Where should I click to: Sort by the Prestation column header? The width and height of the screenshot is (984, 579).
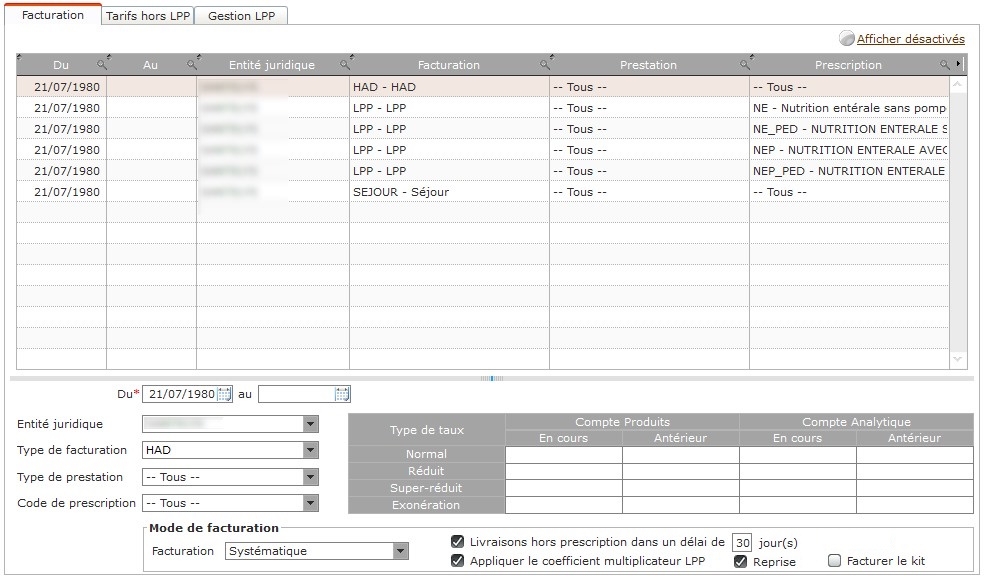coord(648,65)
